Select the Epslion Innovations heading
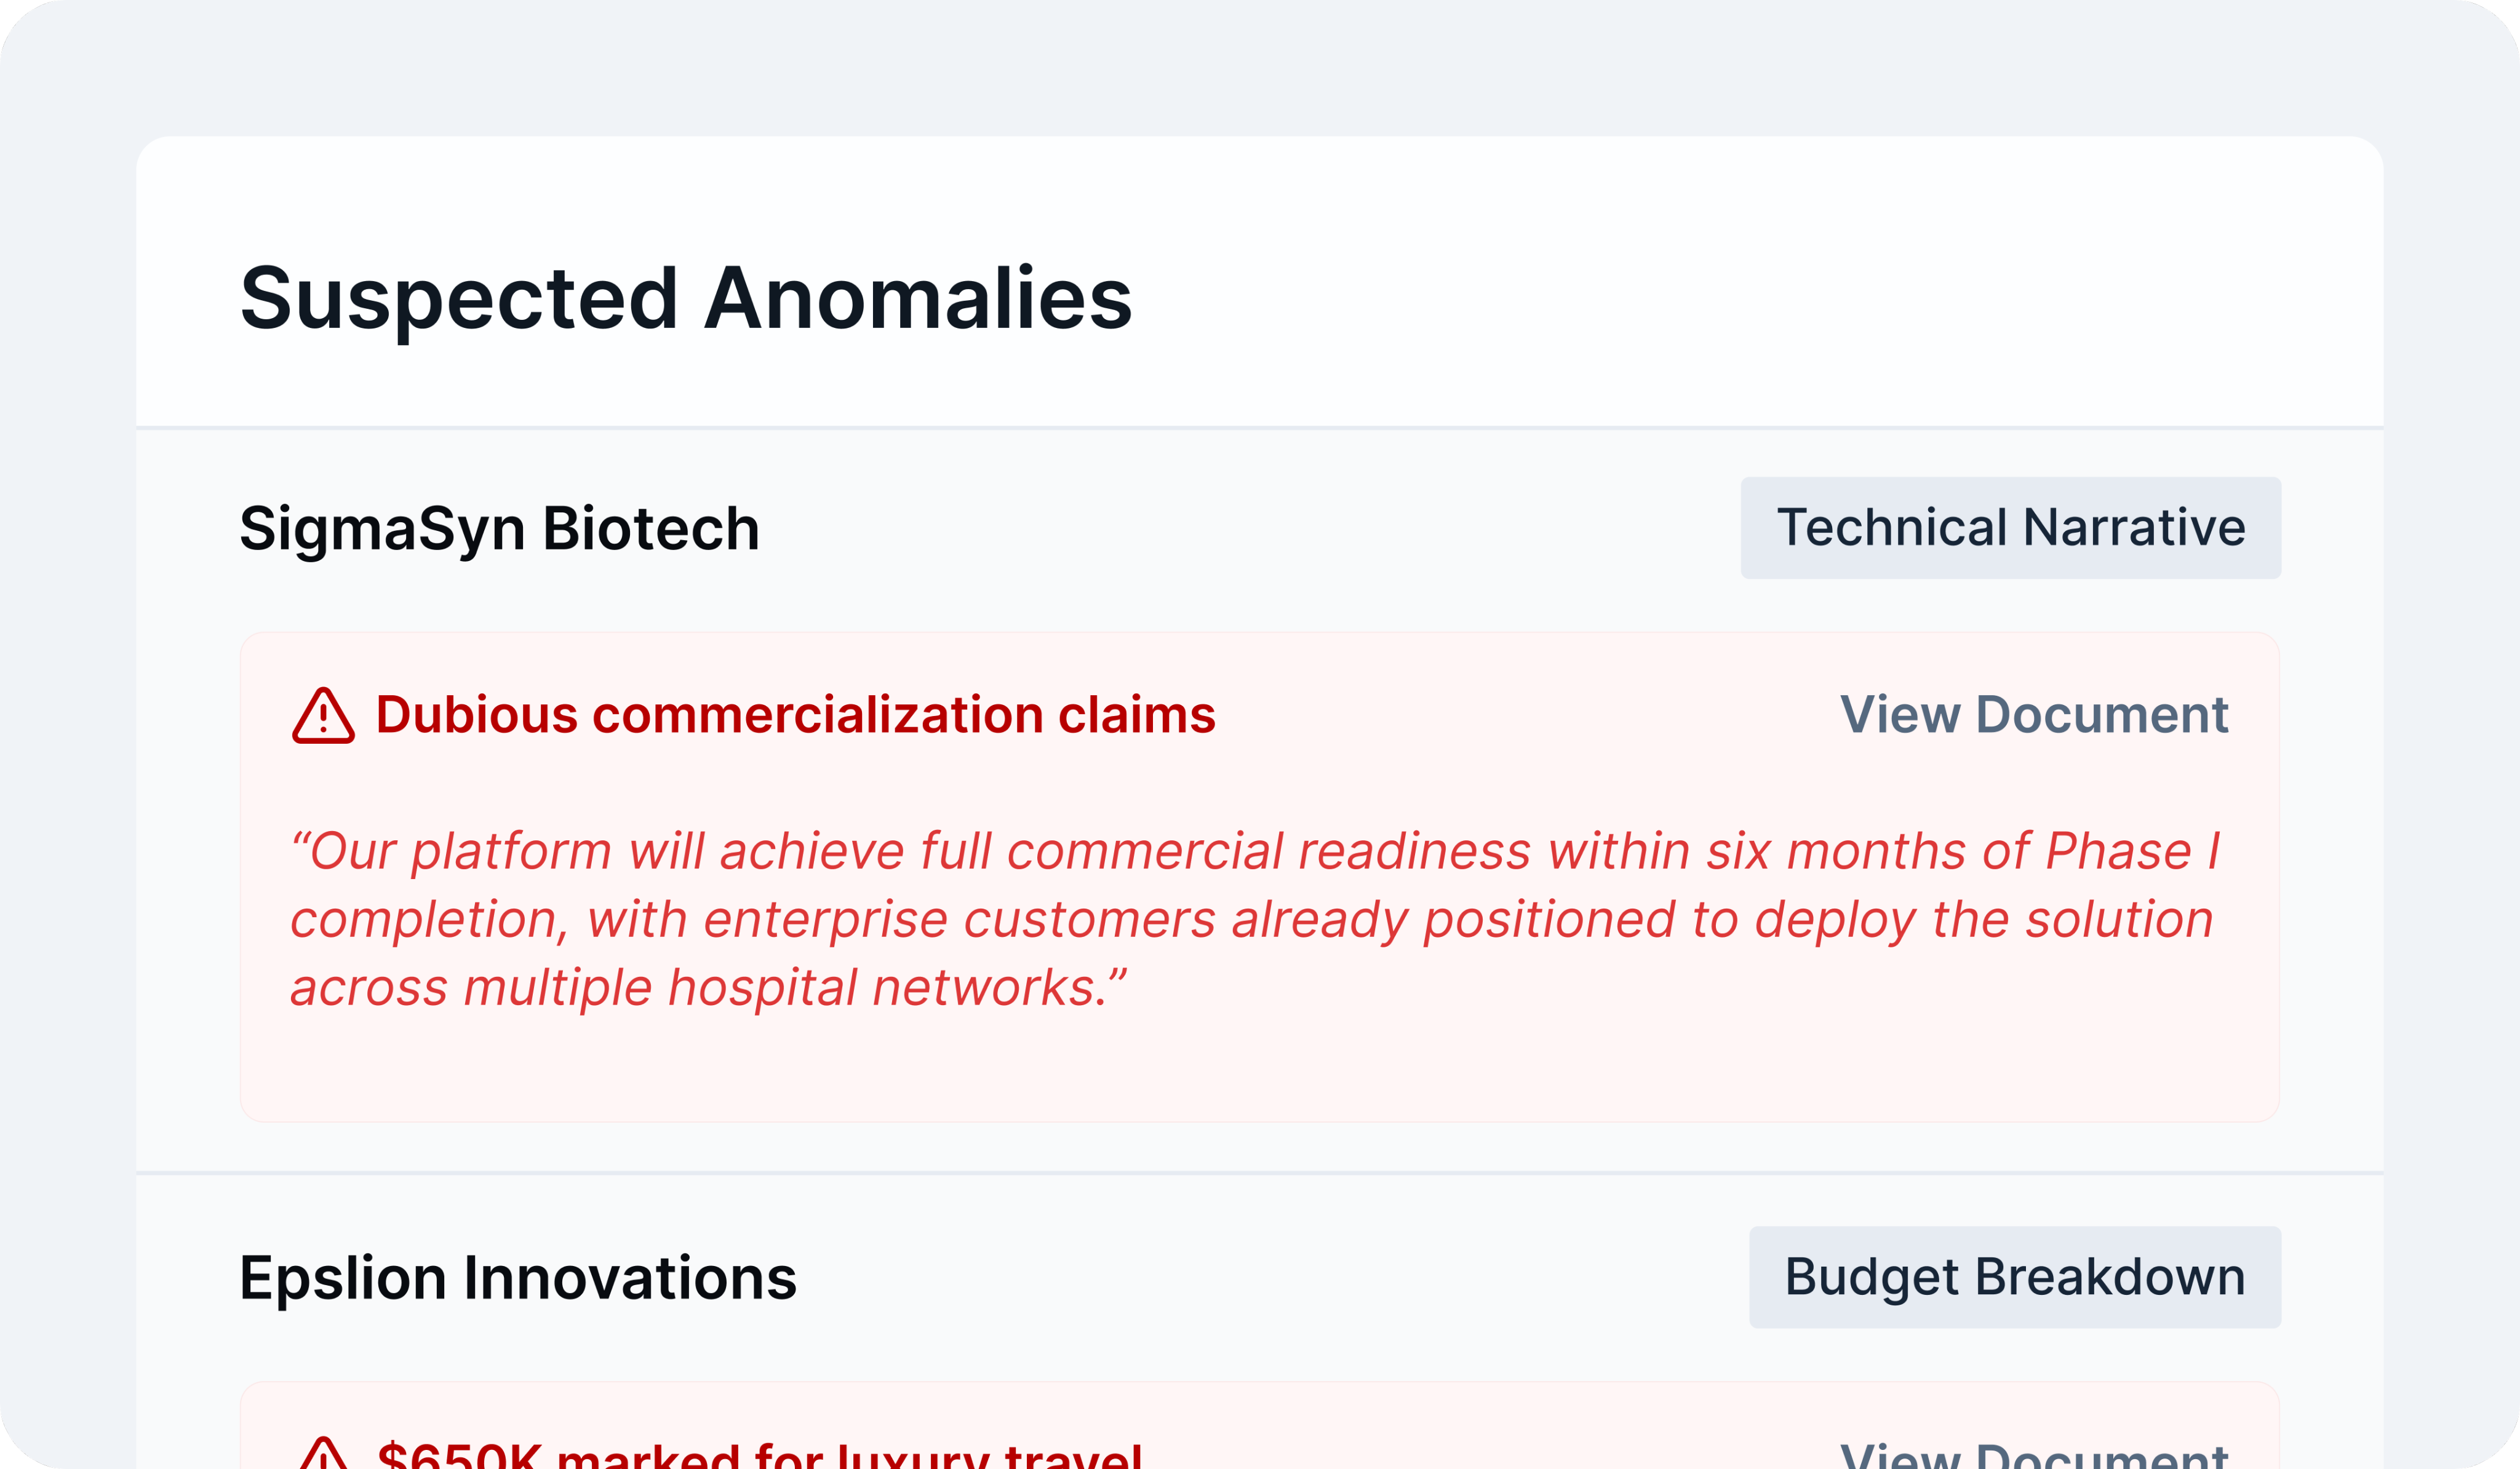This screenshot has height=1469, width=2520. [518, 1277]
